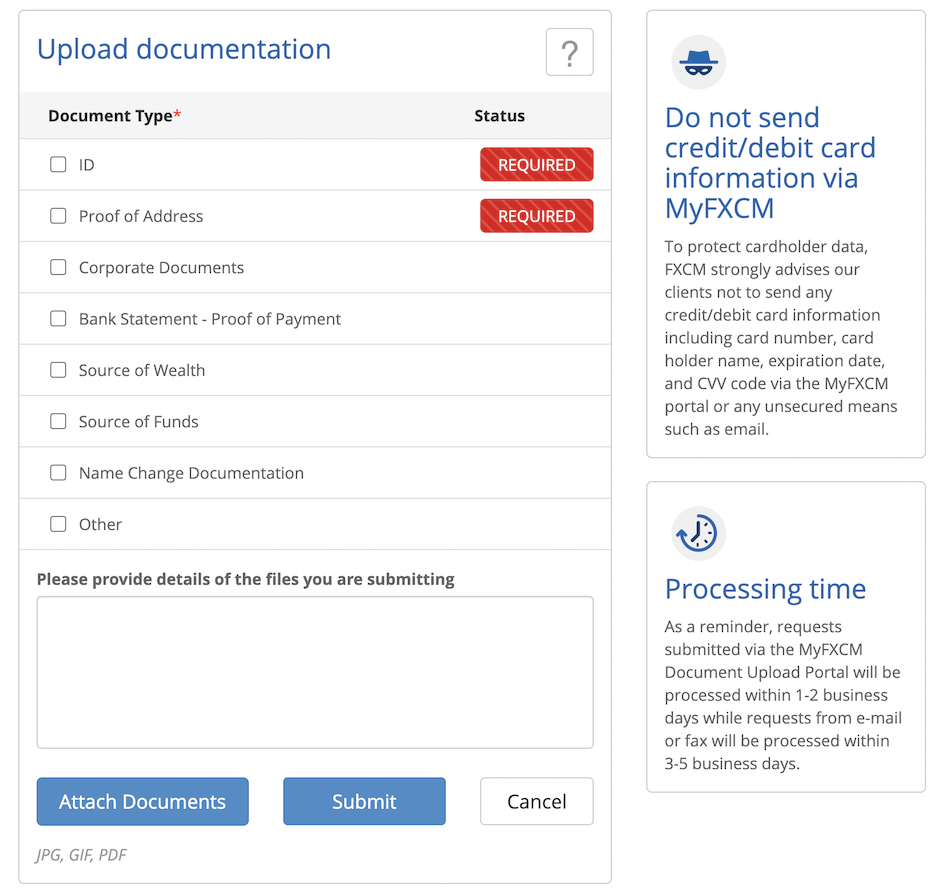Check the Name Change Documentation box
This screenshot has height=896, width=950.
coord(59,473)
